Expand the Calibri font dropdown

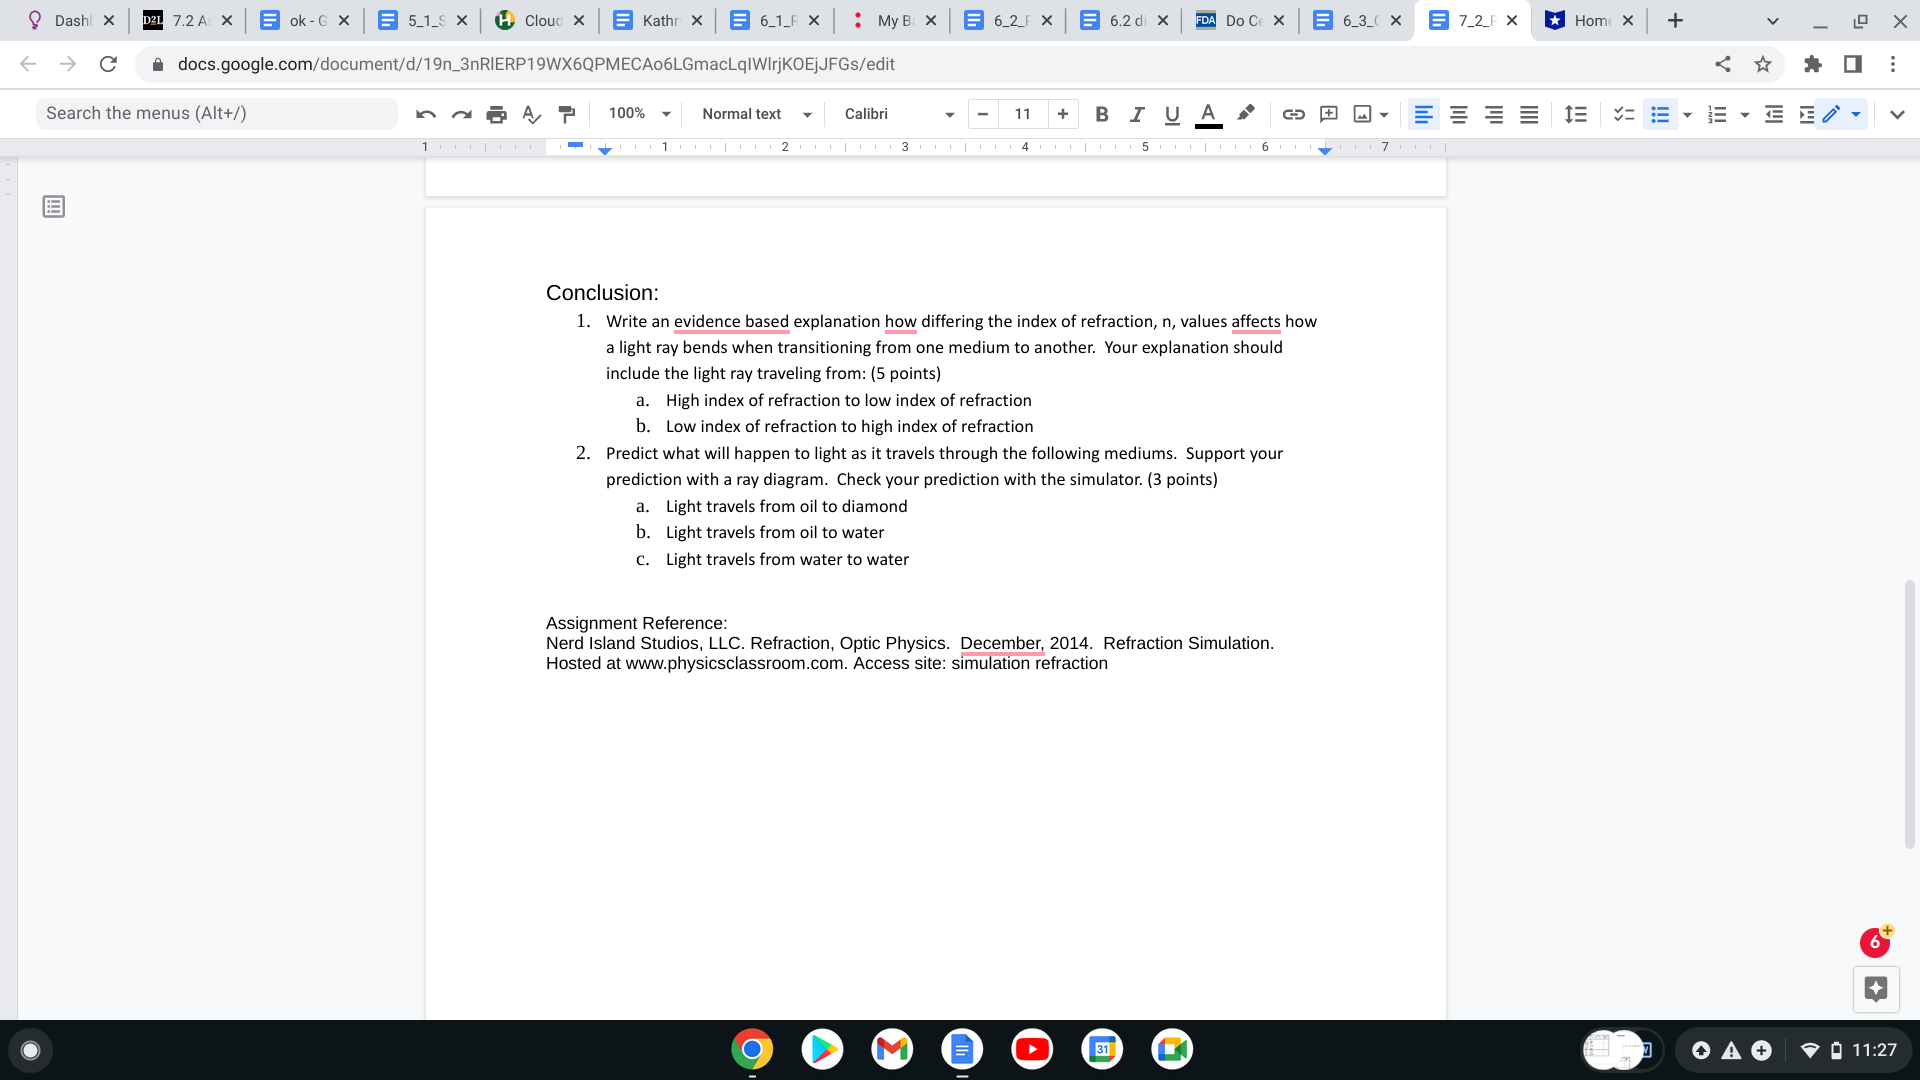pos(895,114)
